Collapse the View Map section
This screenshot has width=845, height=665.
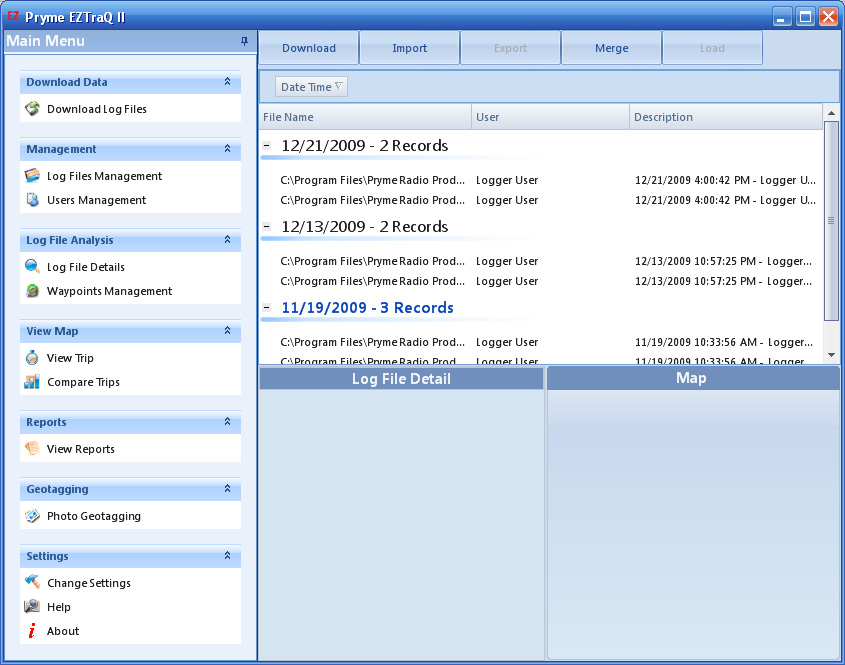tap(227, 330)
